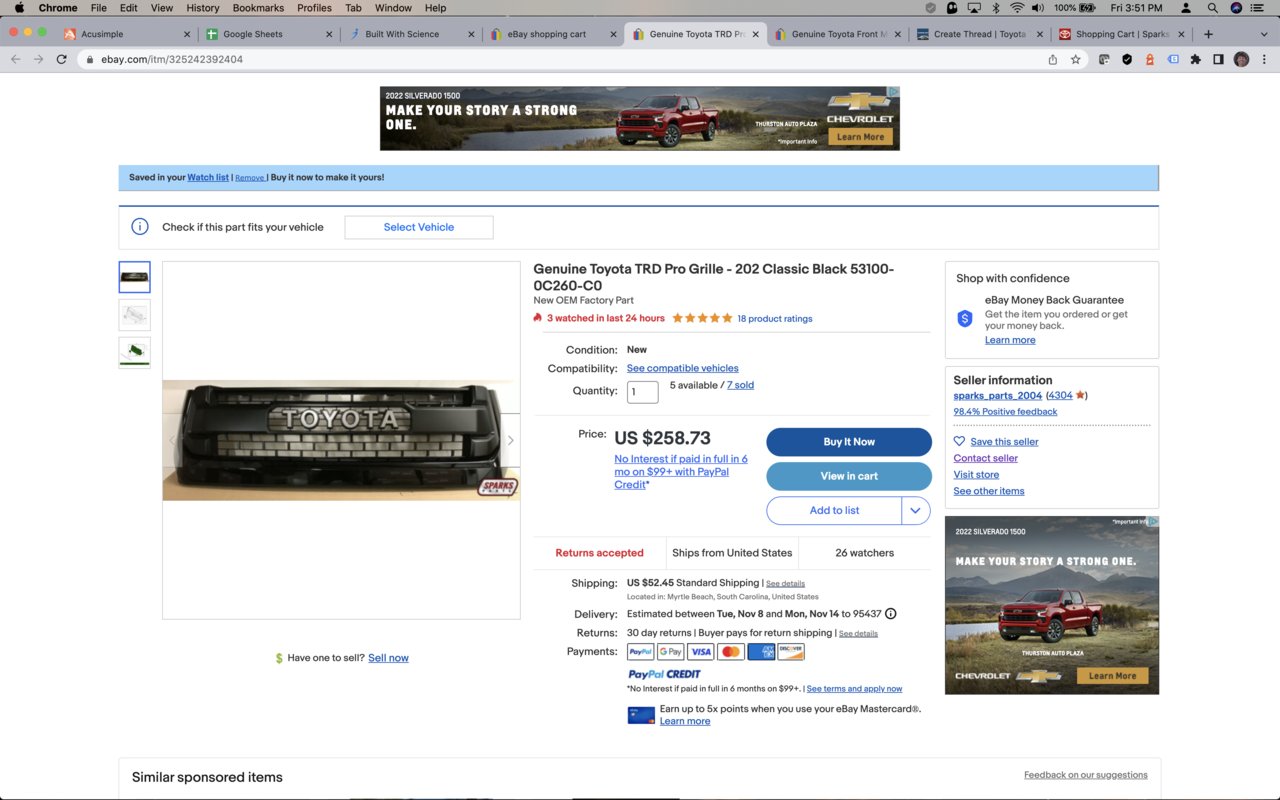Open the Extensions puzzle-piece menu
1280x800 pixels.
(1195, 59)
